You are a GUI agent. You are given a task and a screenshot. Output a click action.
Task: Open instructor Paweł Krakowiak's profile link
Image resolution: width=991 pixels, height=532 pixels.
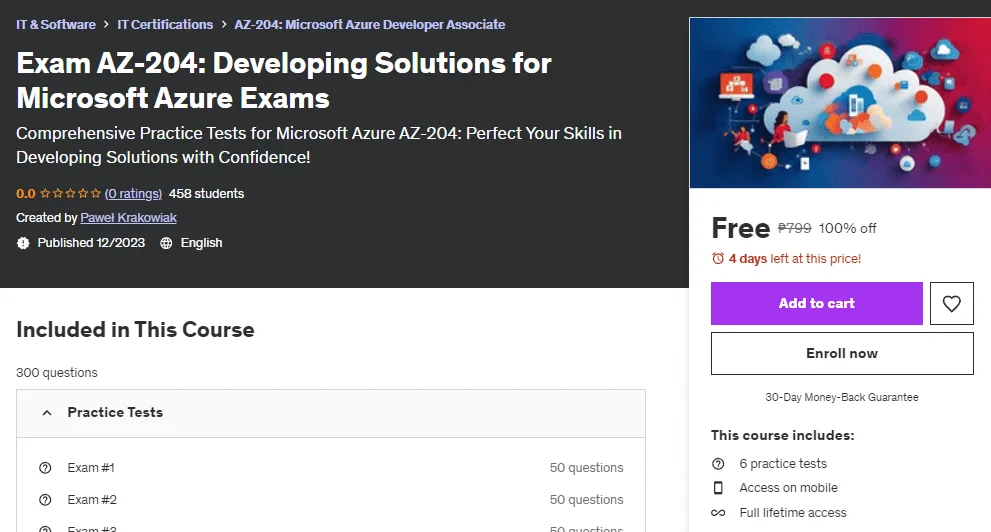pyautogui.click(x=128, y=218)
